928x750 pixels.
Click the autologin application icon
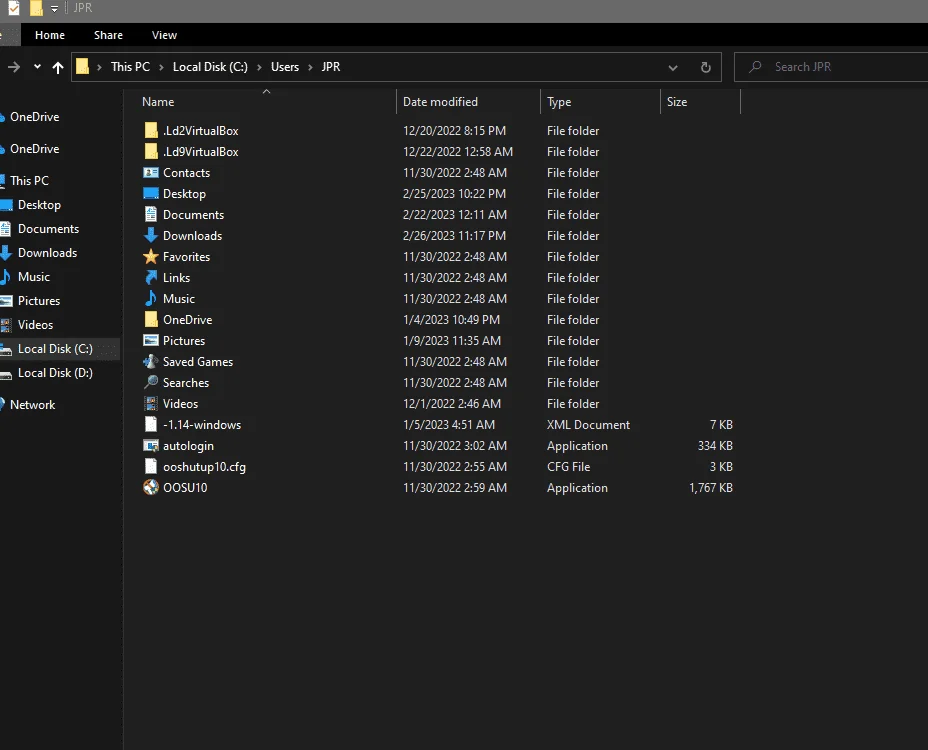pos(151,445)
